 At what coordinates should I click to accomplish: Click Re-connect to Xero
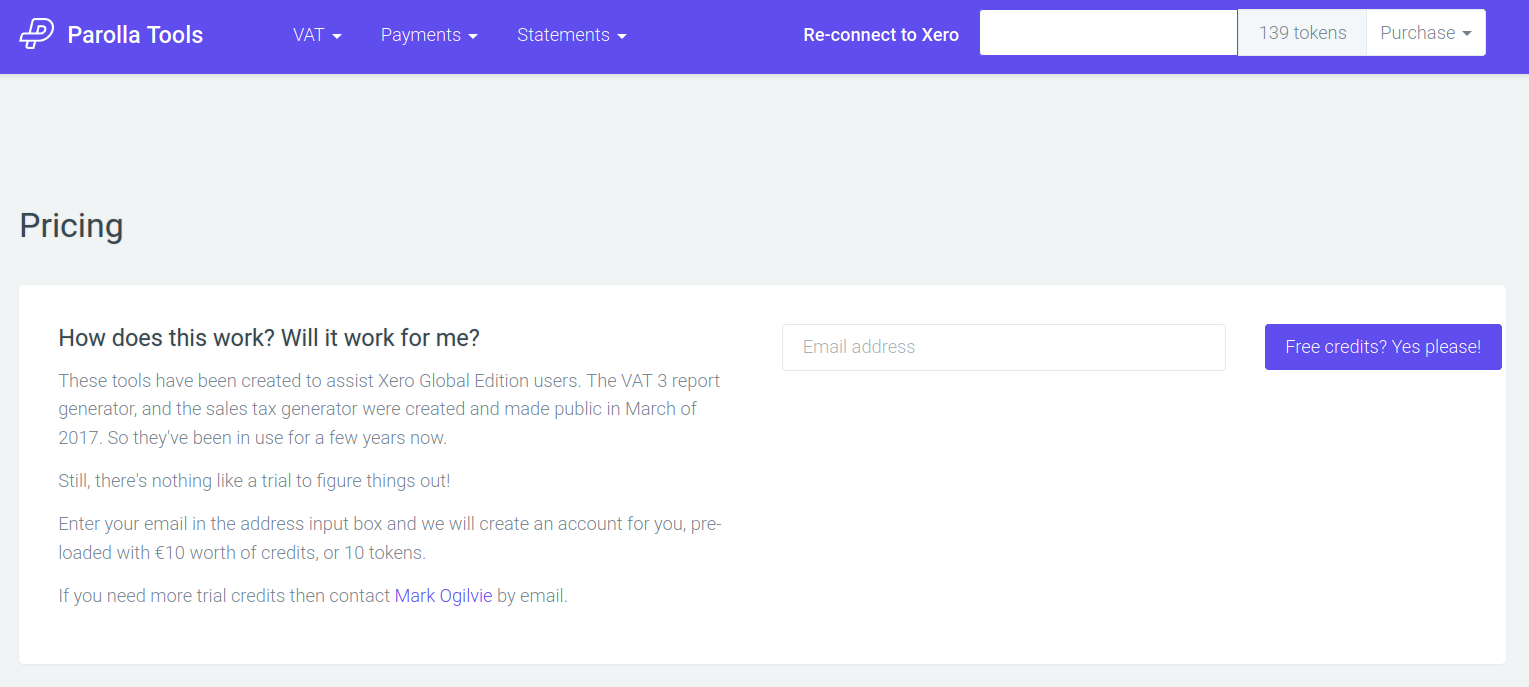[x=881, y=35]
